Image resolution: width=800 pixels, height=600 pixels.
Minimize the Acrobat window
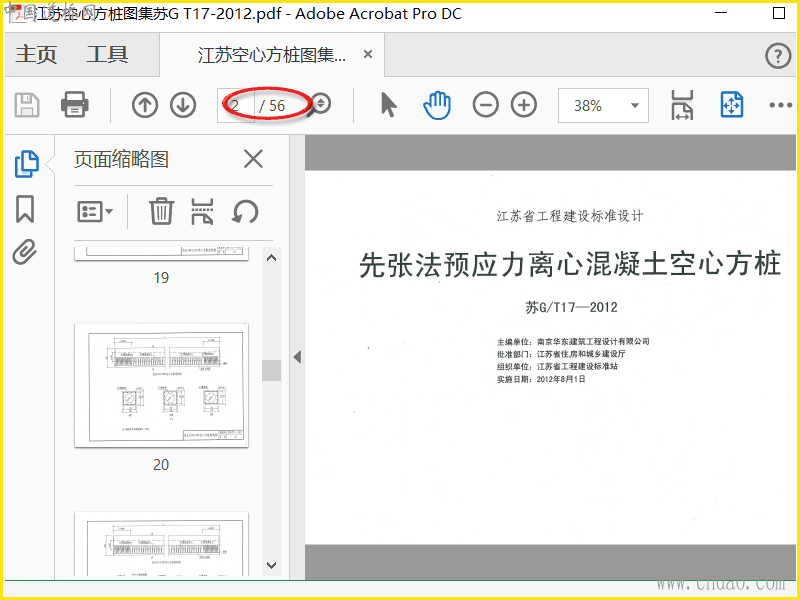(x=721, y=13)
